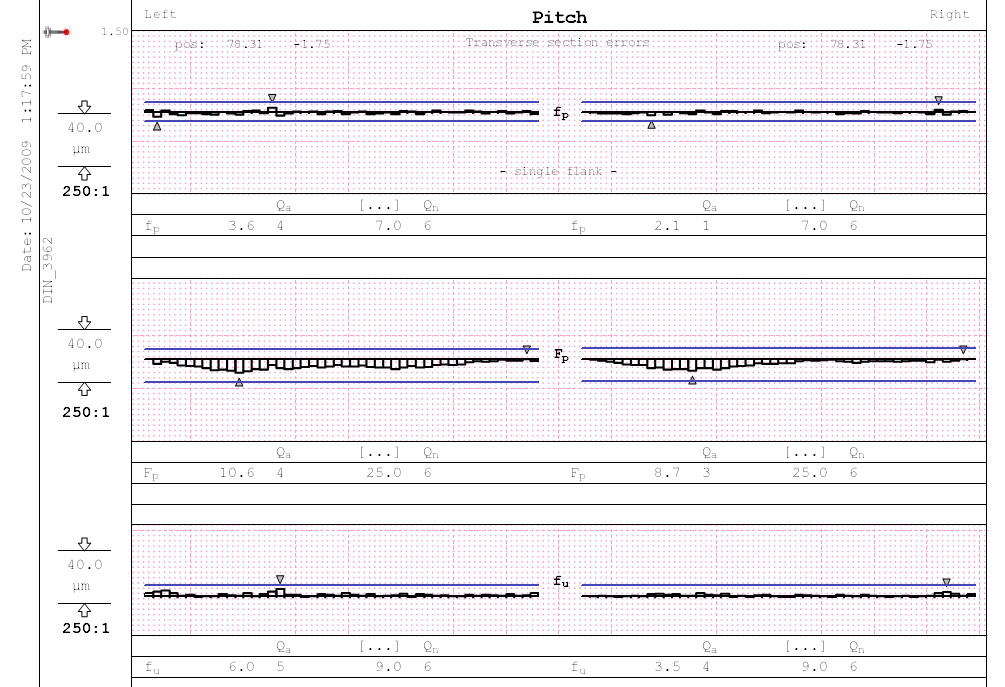Click the center fu label in bottom chart
Image resolution: width=1005 pixels, height=687 pixels.
(561, 581)
